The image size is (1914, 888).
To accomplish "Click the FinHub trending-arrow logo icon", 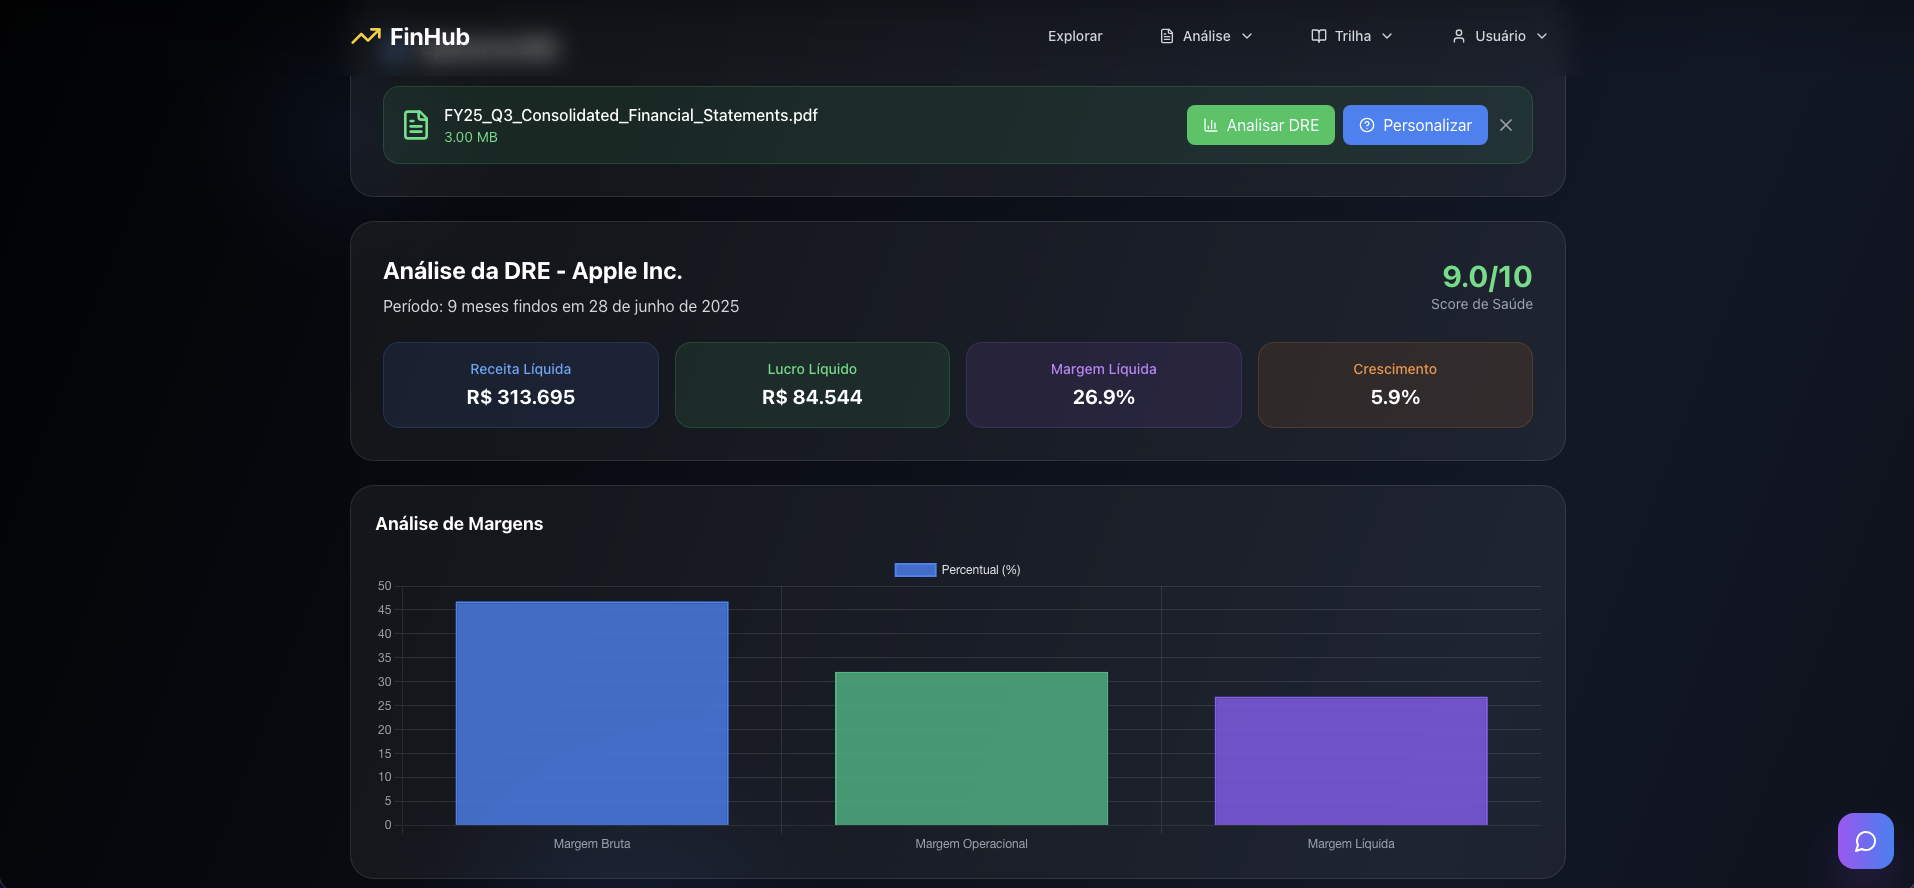I will (366, 37).
